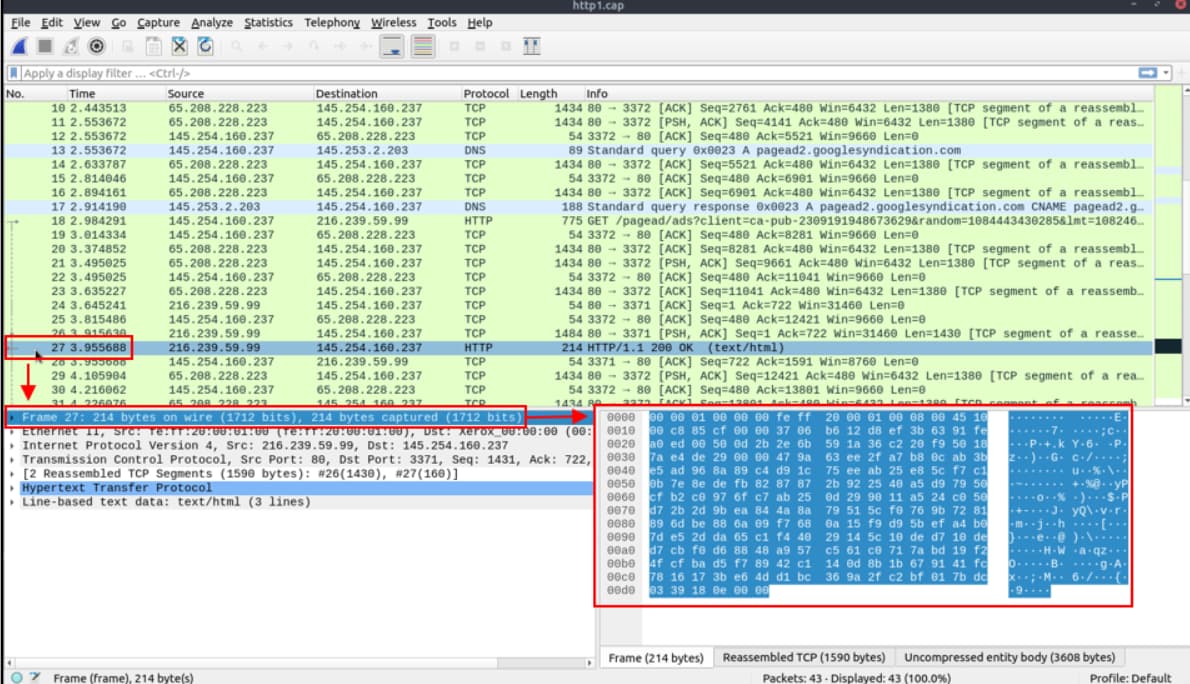Open the Wireless menu
This screenshot has height=684, width=1190.
pos(393,23)
